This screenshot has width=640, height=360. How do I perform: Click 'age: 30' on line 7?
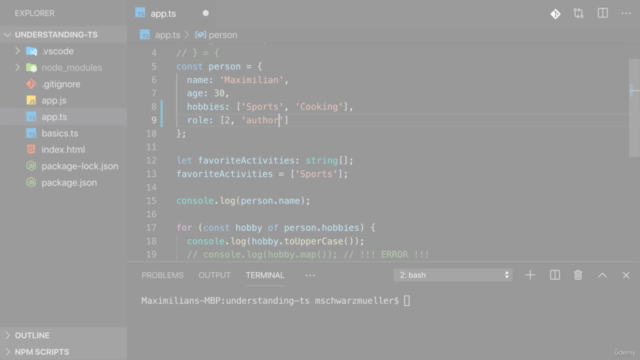(x=206, y=93)
